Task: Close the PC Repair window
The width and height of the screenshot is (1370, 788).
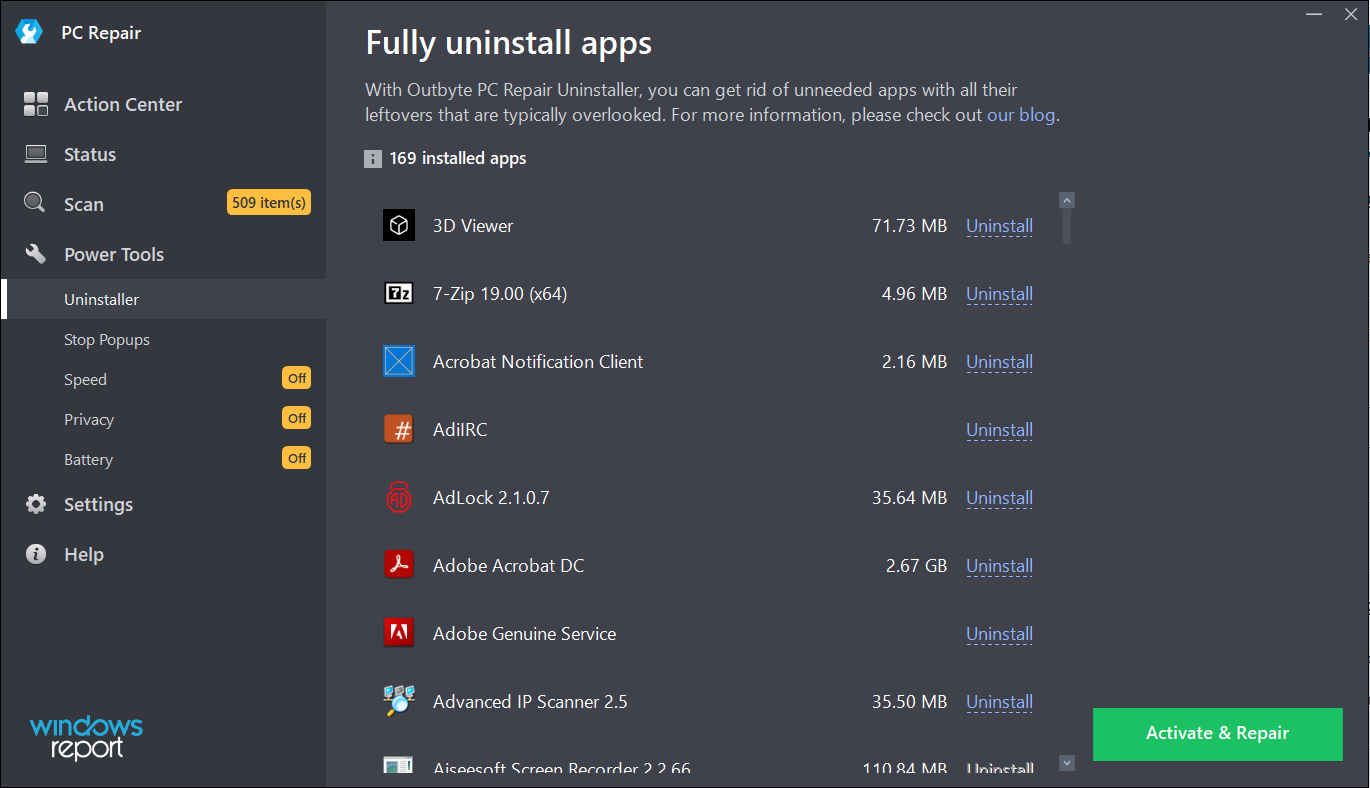Action: point(1350,14)
